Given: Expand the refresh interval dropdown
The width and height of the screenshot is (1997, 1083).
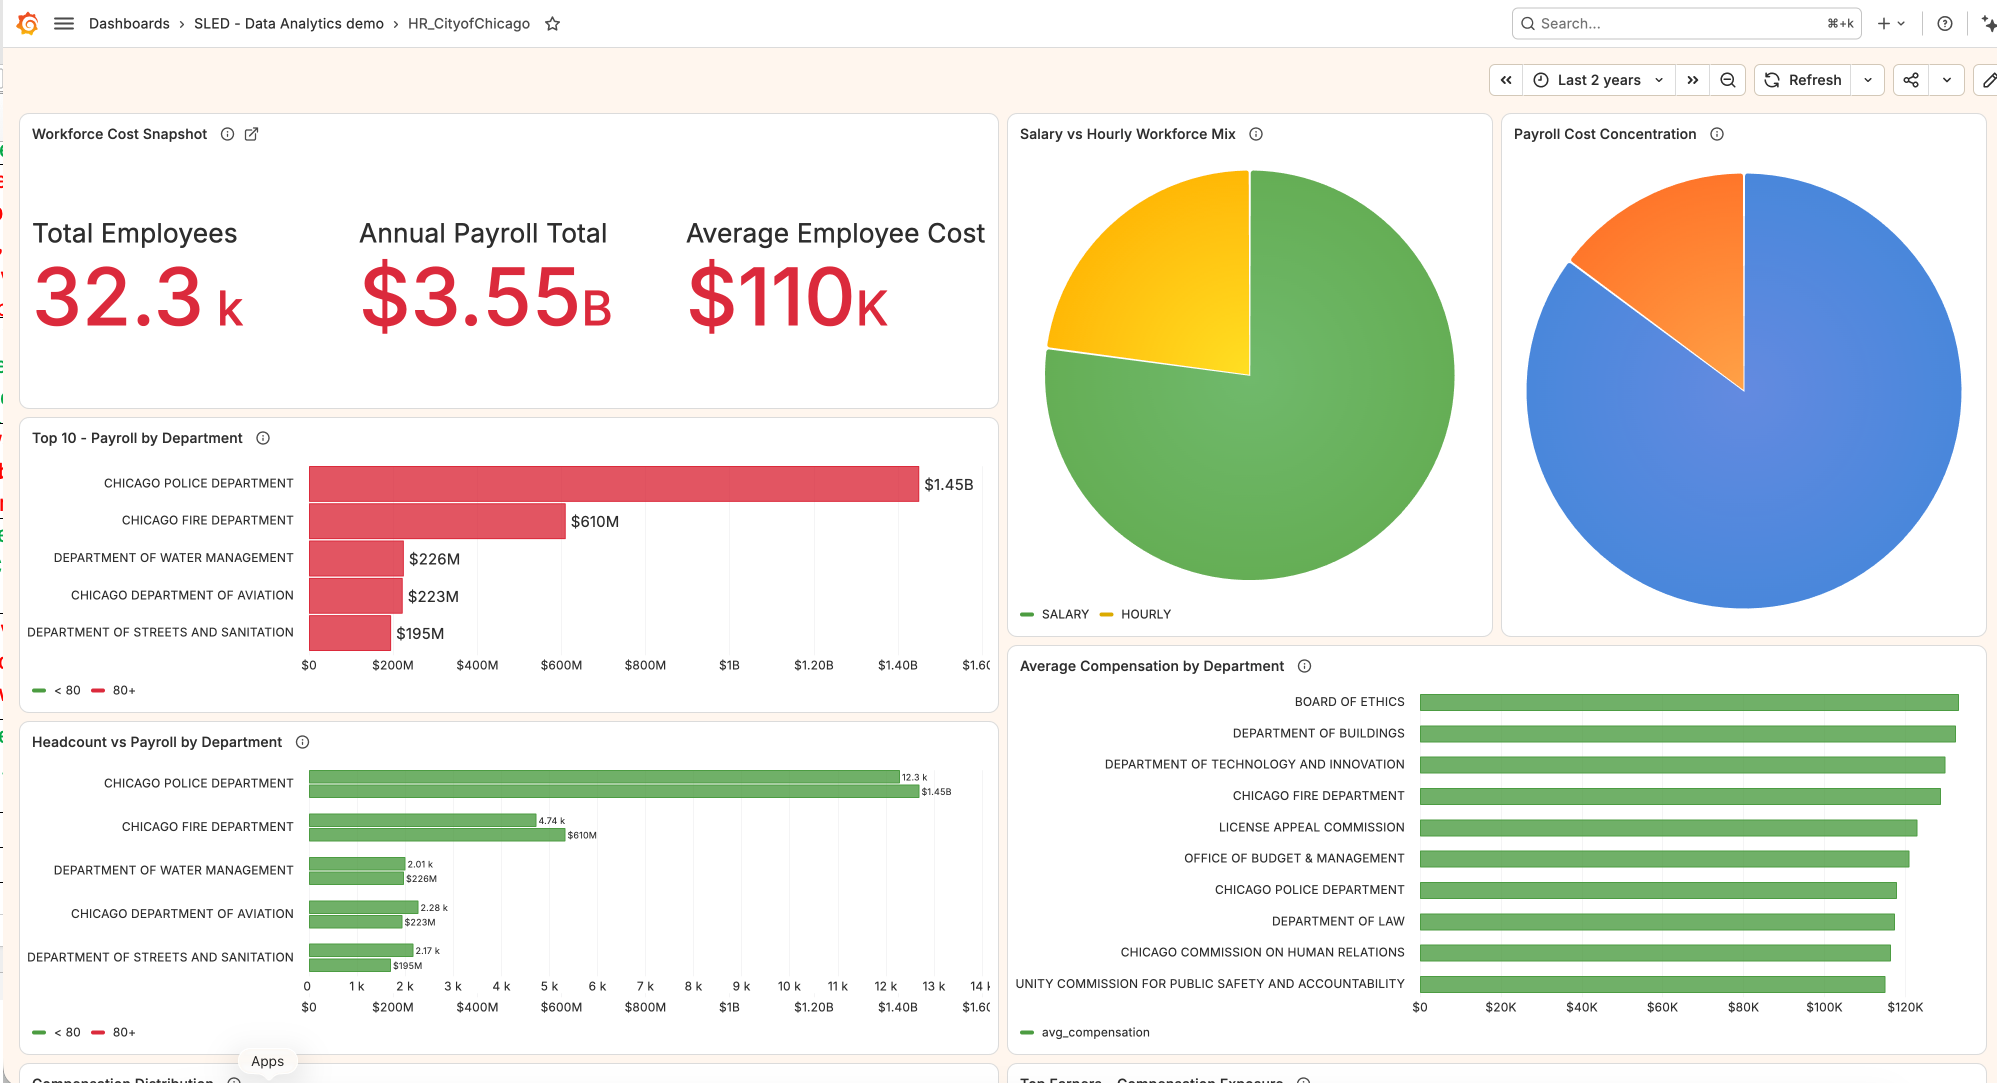Looking at the screenshot, I should coord(1868,80).
